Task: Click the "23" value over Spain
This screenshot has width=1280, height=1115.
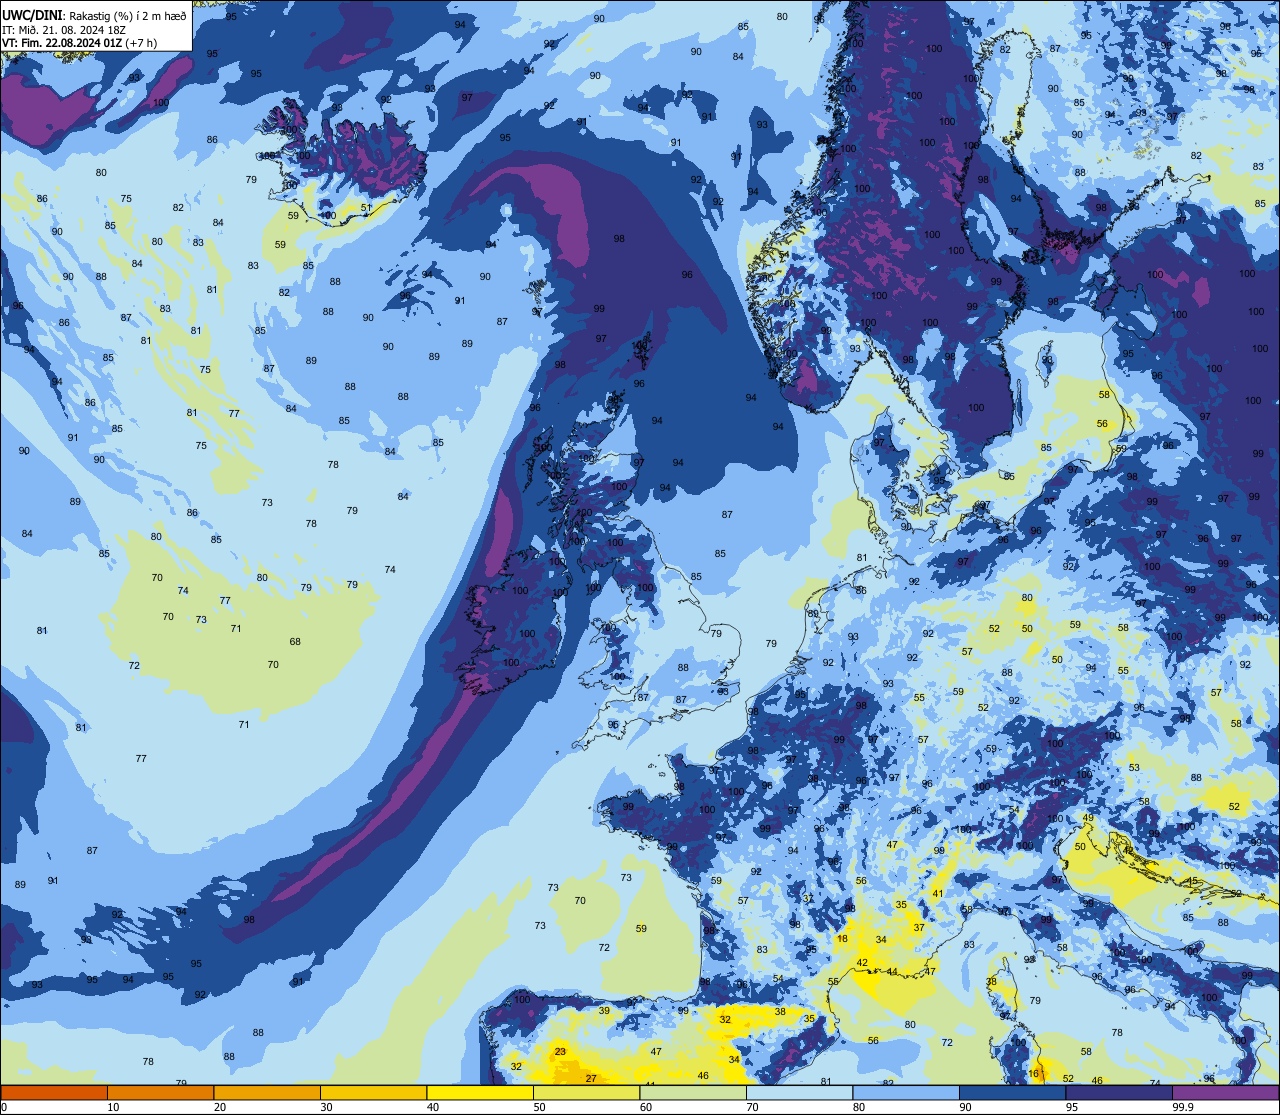Action: point(560,1051)
